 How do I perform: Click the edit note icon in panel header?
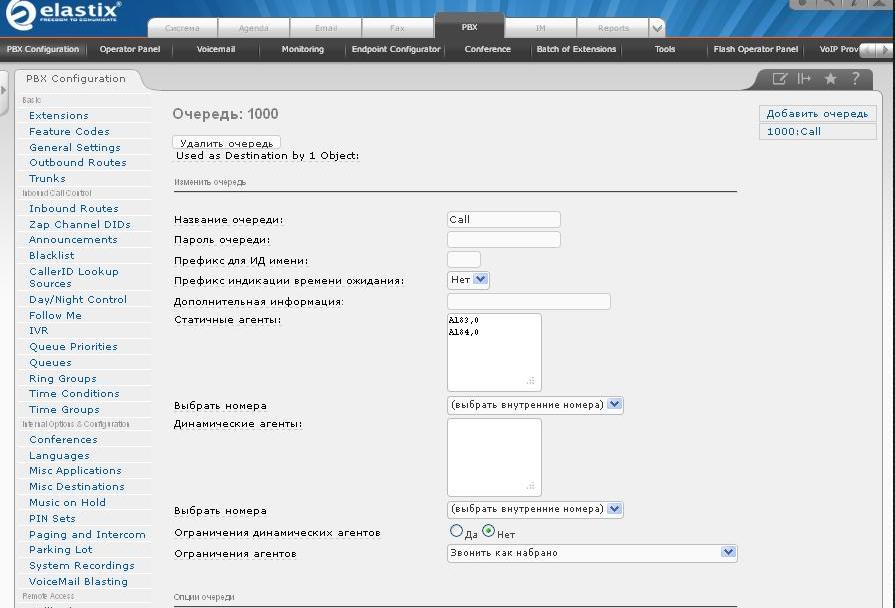tap(780, 79)
